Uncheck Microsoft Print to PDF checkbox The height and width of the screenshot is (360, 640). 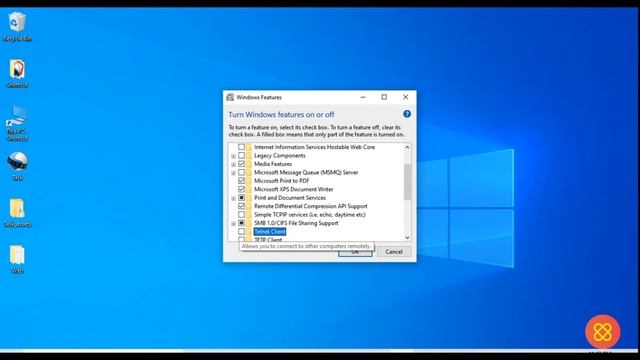(x=242, y=181)
